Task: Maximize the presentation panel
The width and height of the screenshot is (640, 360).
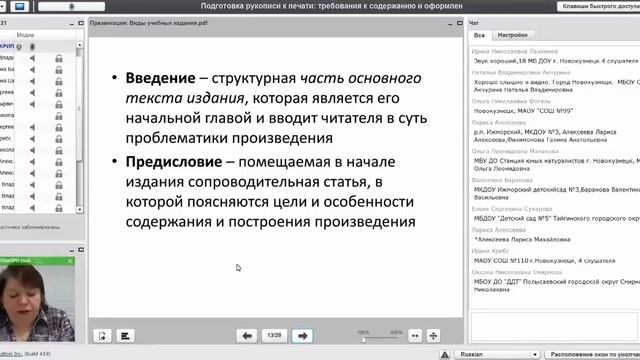Action: click(x=460, y=23)
